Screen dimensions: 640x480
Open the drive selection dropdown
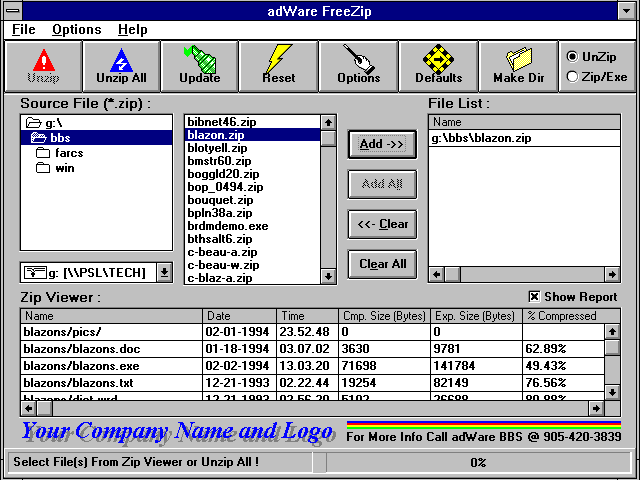164,273
